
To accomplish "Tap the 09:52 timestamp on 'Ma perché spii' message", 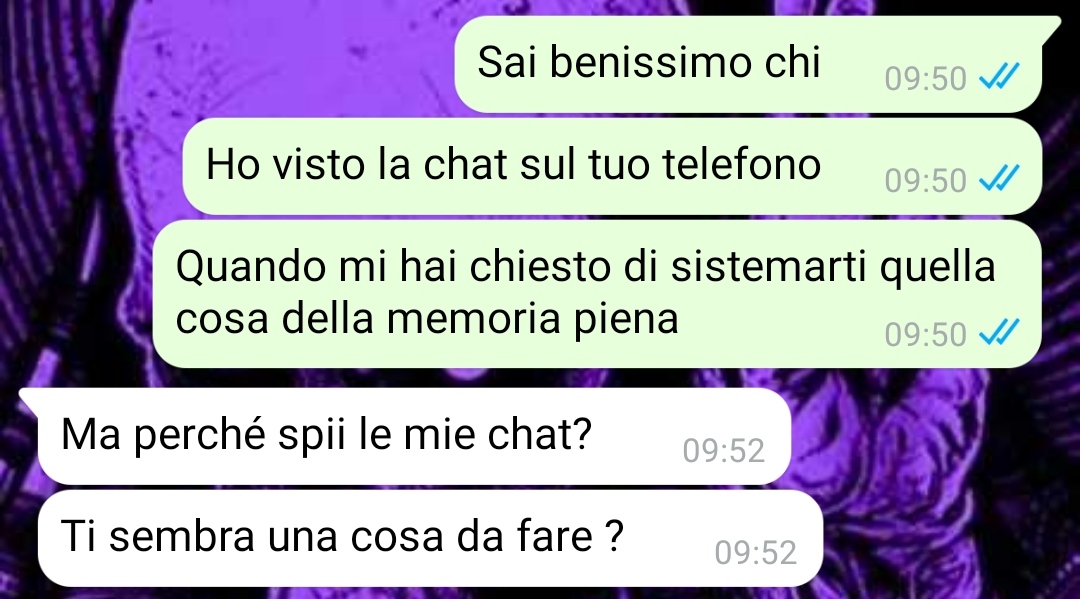I will pyautogui.click(x=724, y=451).
